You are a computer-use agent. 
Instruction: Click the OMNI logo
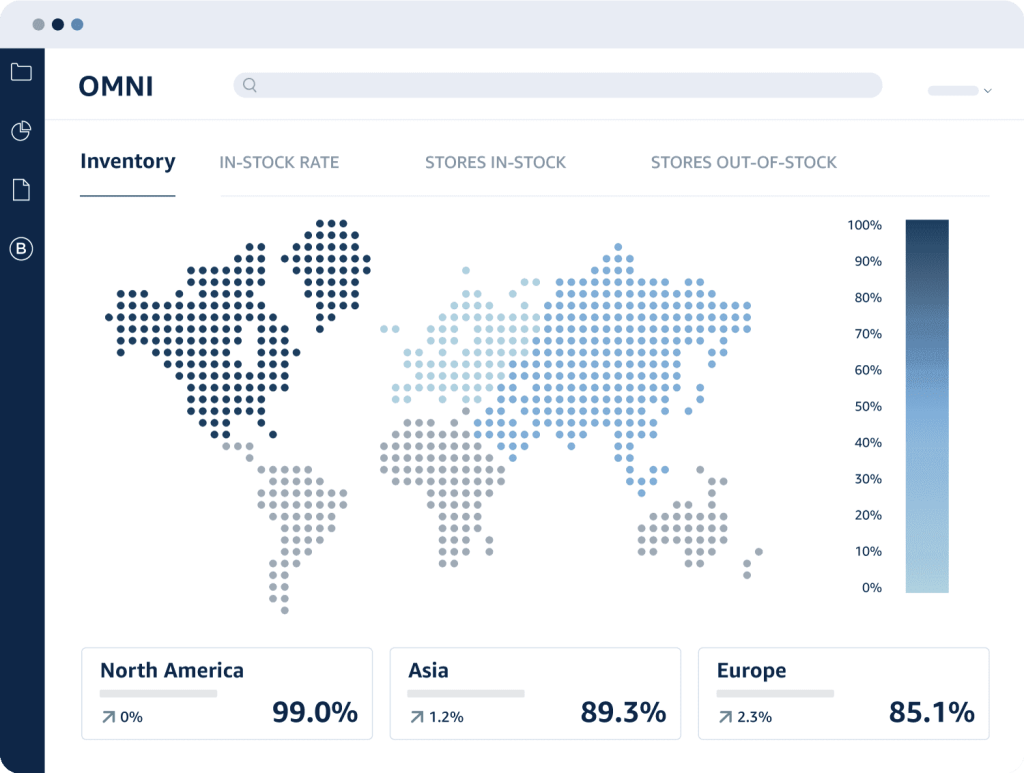click(x=116, y=86)
